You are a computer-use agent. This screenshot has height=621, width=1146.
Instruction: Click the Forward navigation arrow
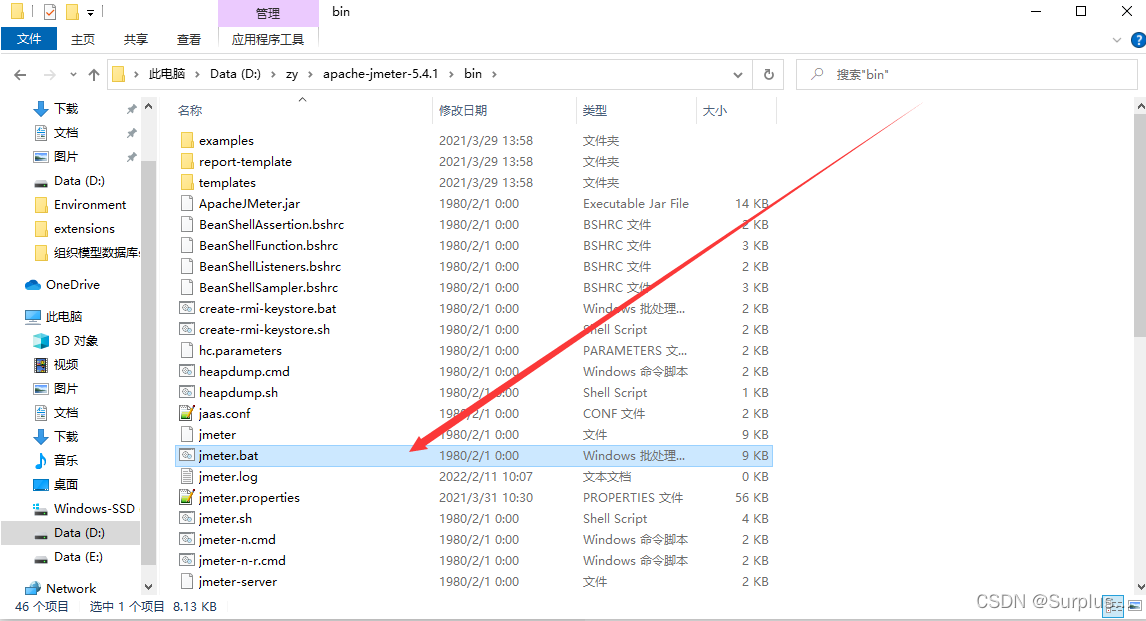(50, 75)
